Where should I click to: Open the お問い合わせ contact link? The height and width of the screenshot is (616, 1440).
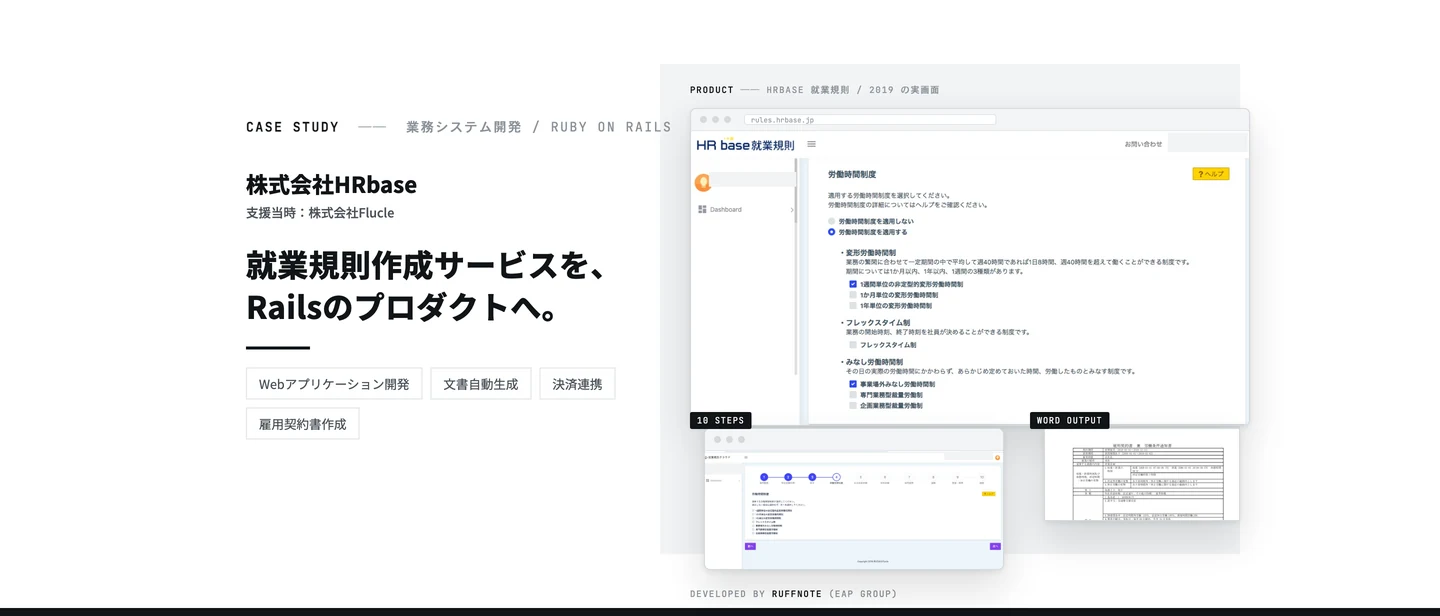(1143, 144)
